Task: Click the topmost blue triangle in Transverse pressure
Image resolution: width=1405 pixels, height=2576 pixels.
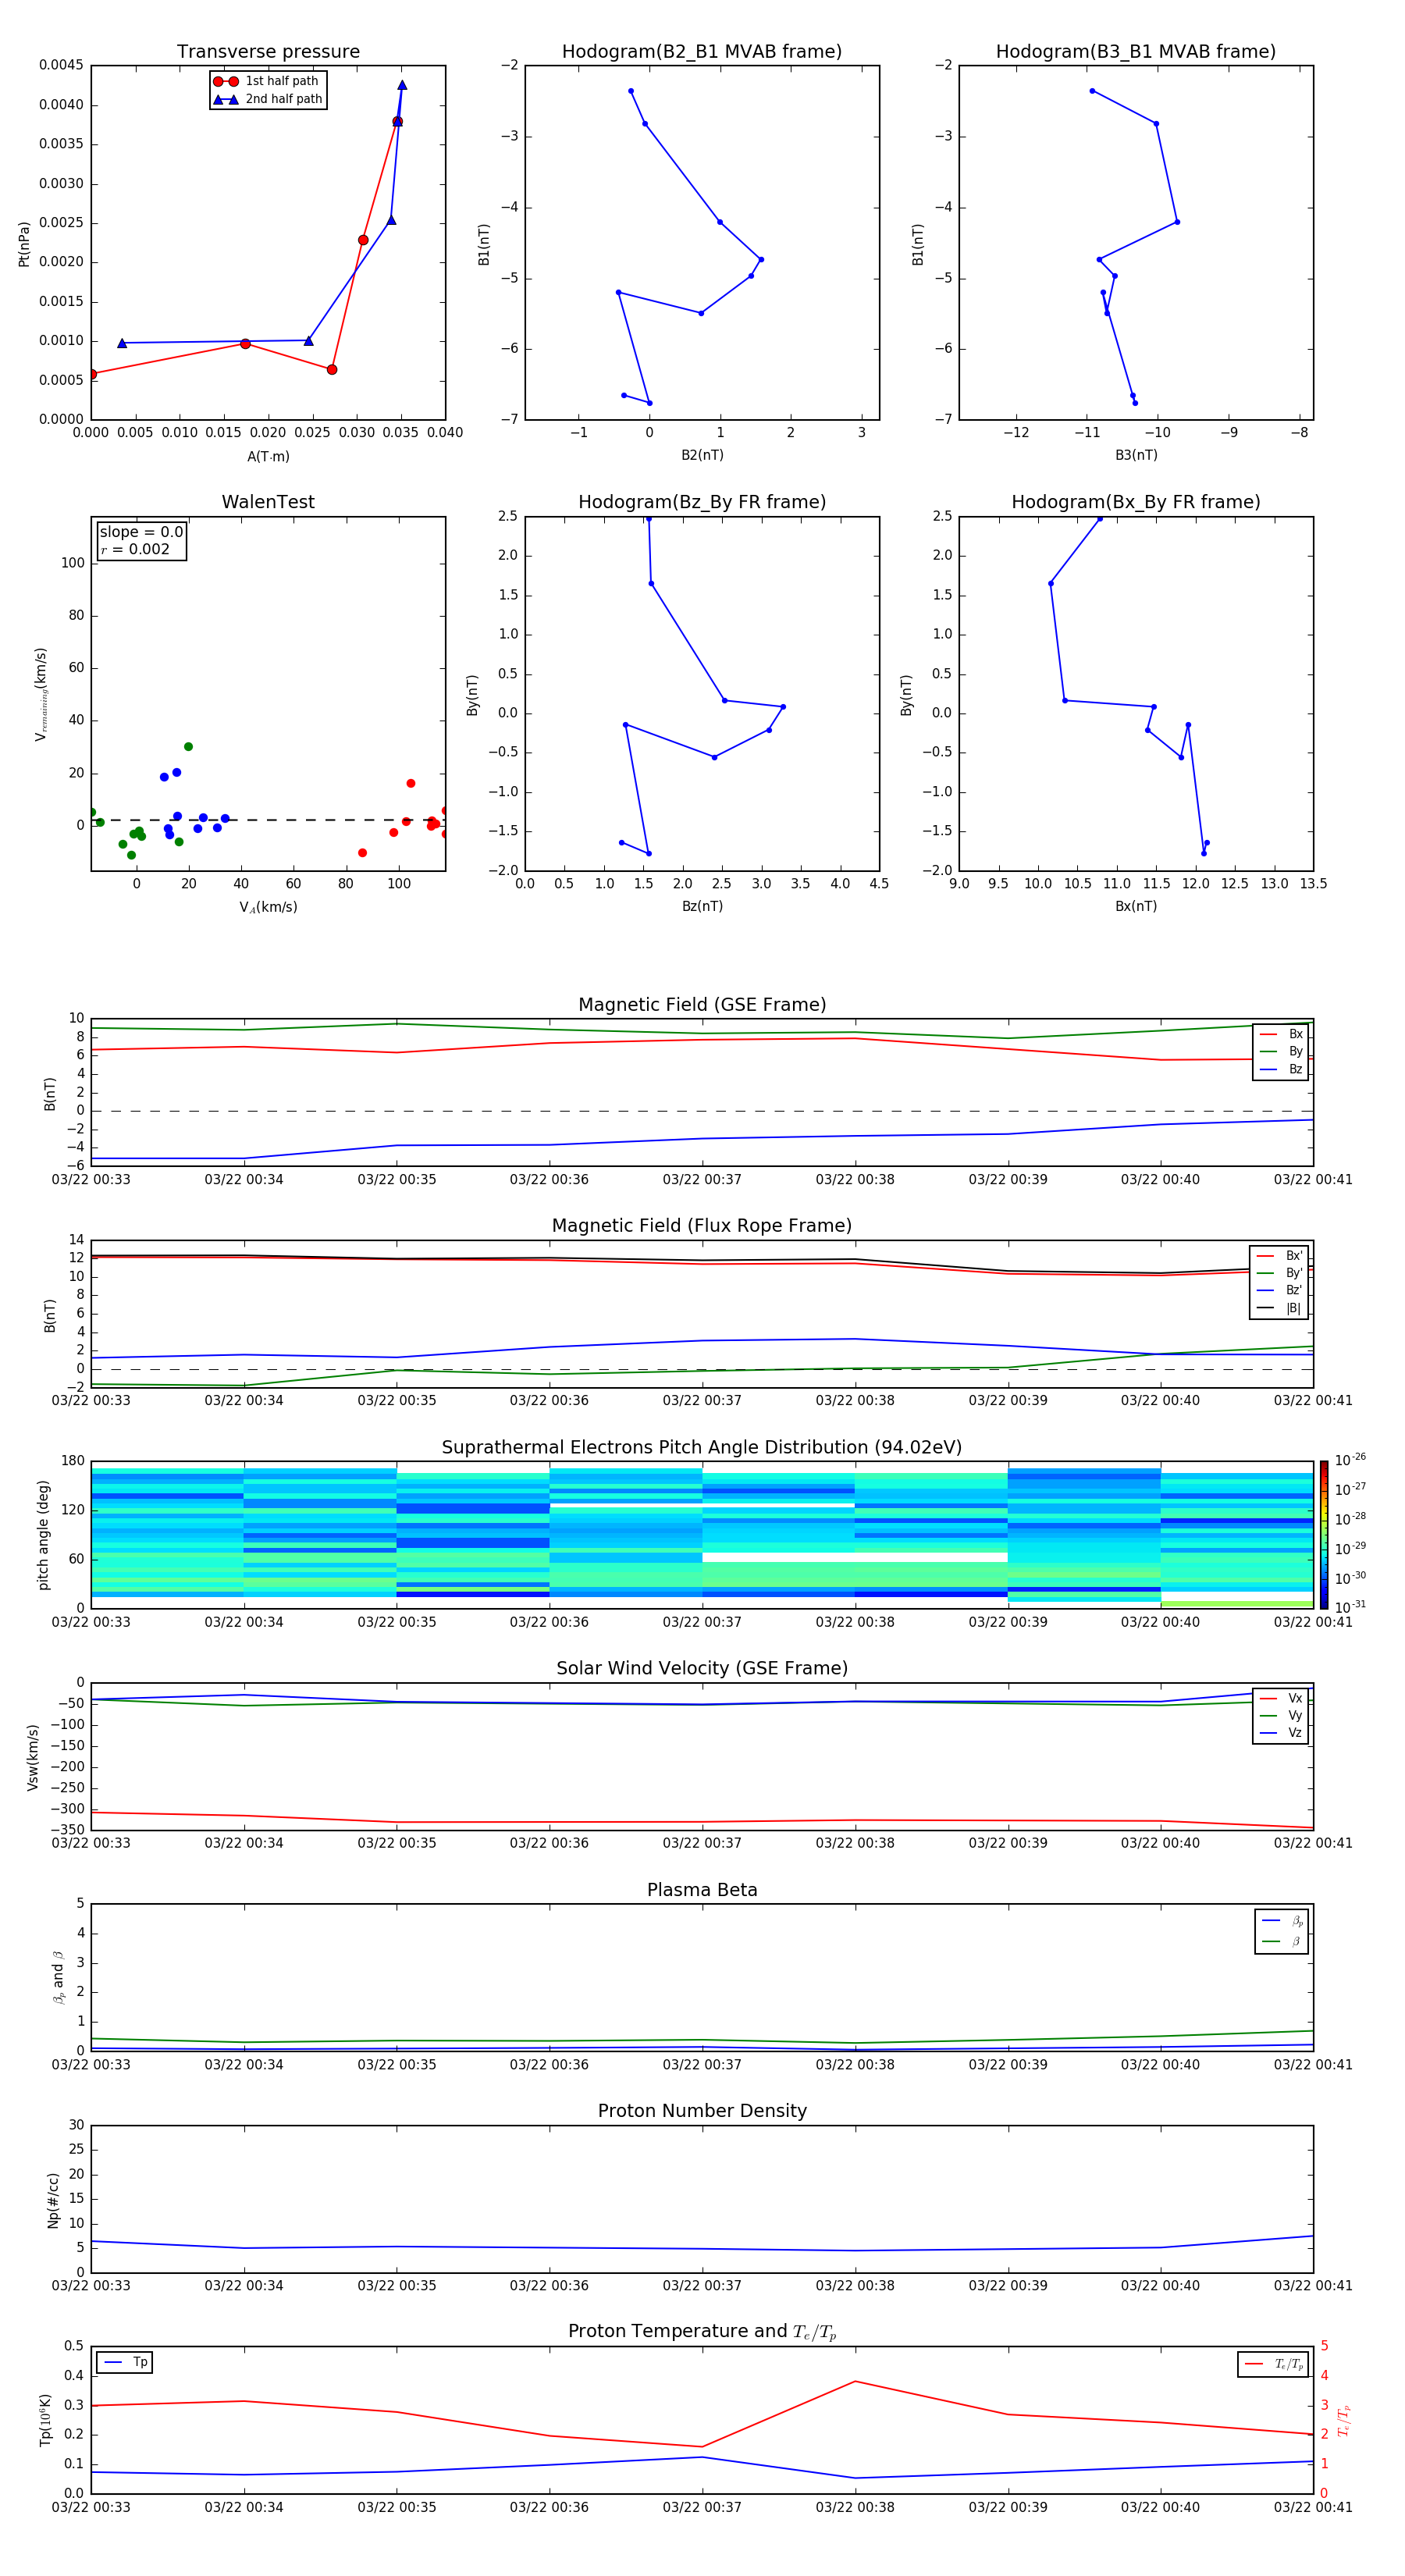Action: pyautogui.click(x=402, y=85)
